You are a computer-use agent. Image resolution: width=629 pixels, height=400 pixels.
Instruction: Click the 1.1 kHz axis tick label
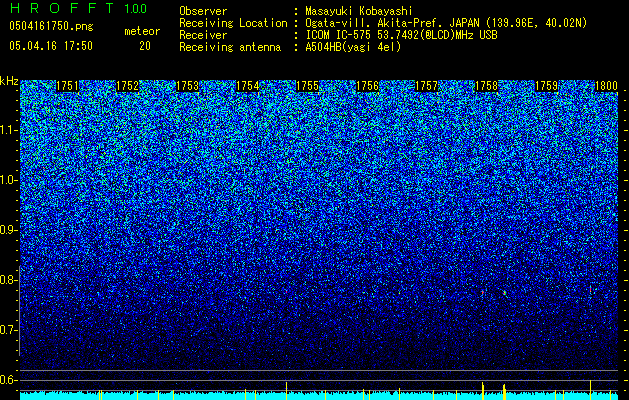coord(9,130)
